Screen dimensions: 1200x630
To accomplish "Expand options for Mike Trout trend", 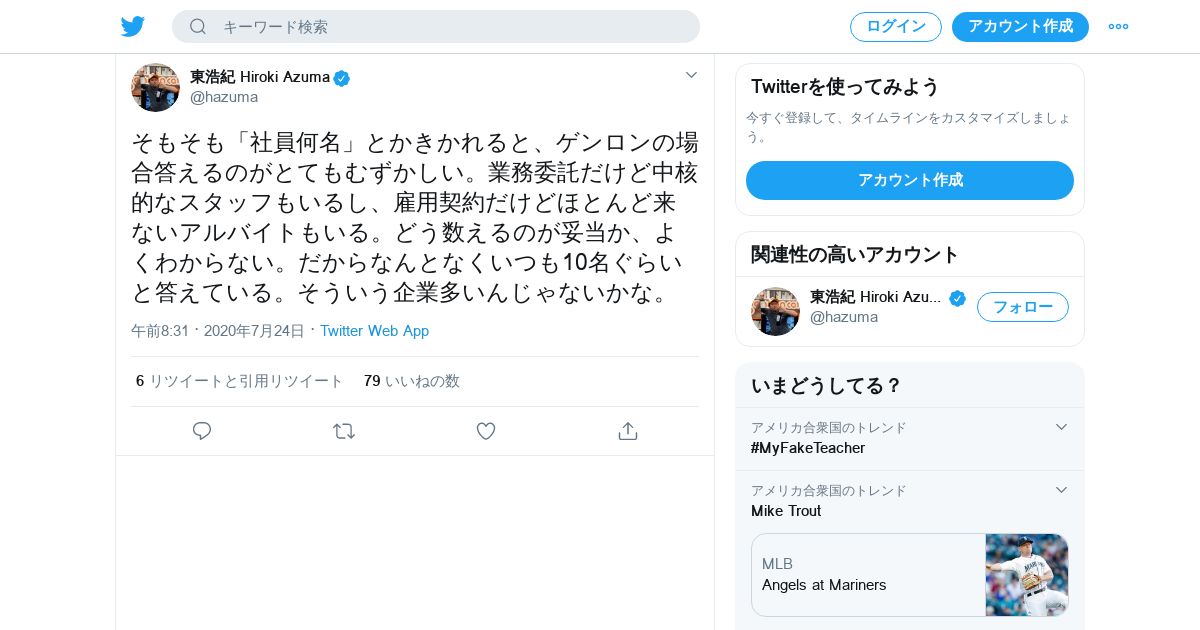I will 1062,490.
